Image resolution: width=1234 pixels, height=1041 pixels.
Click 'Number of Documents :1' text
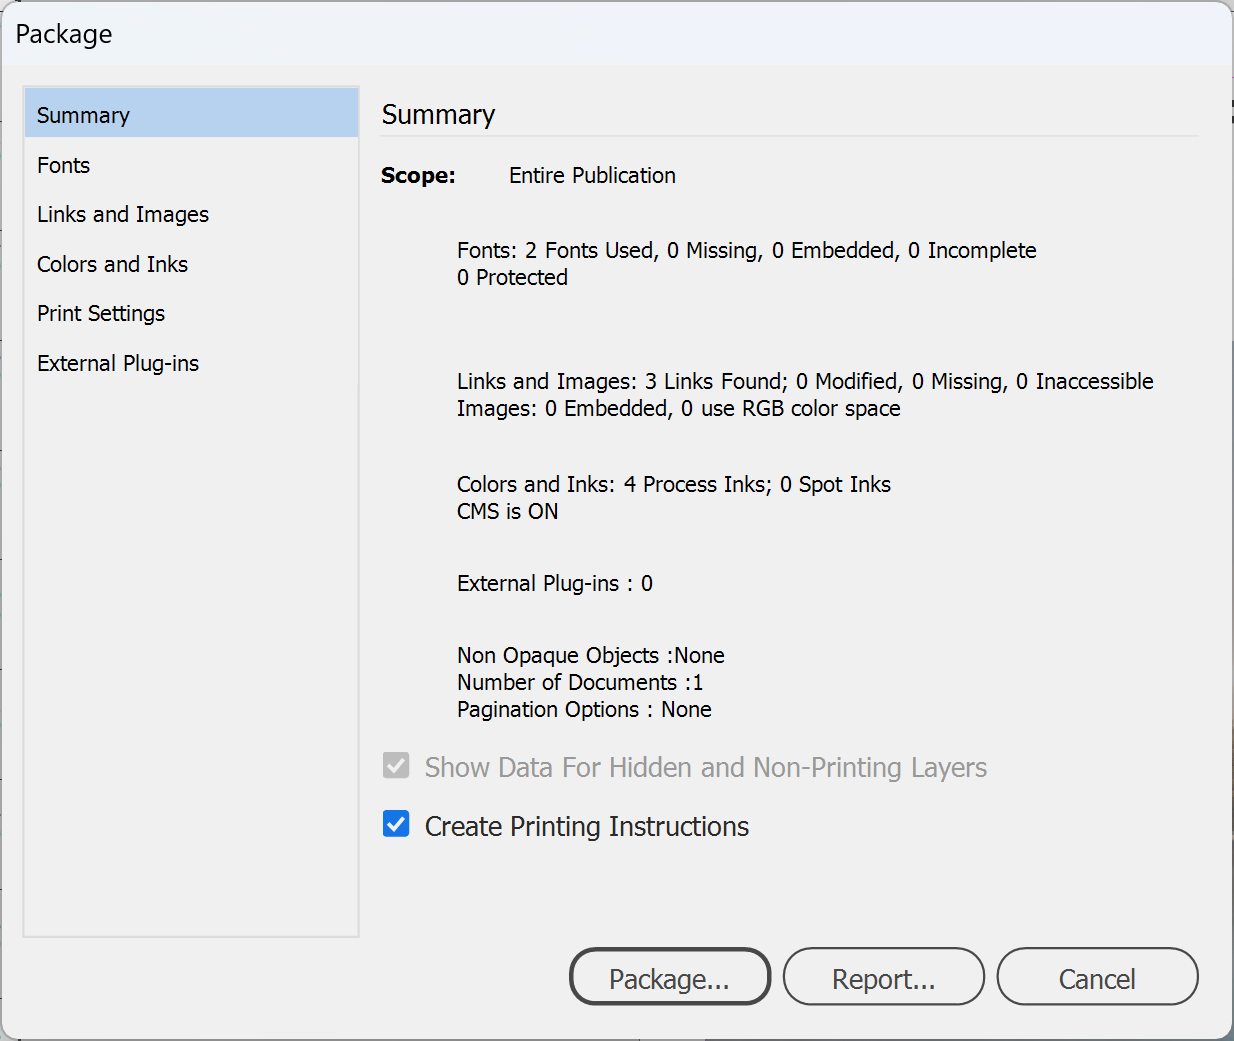point(579,682)
